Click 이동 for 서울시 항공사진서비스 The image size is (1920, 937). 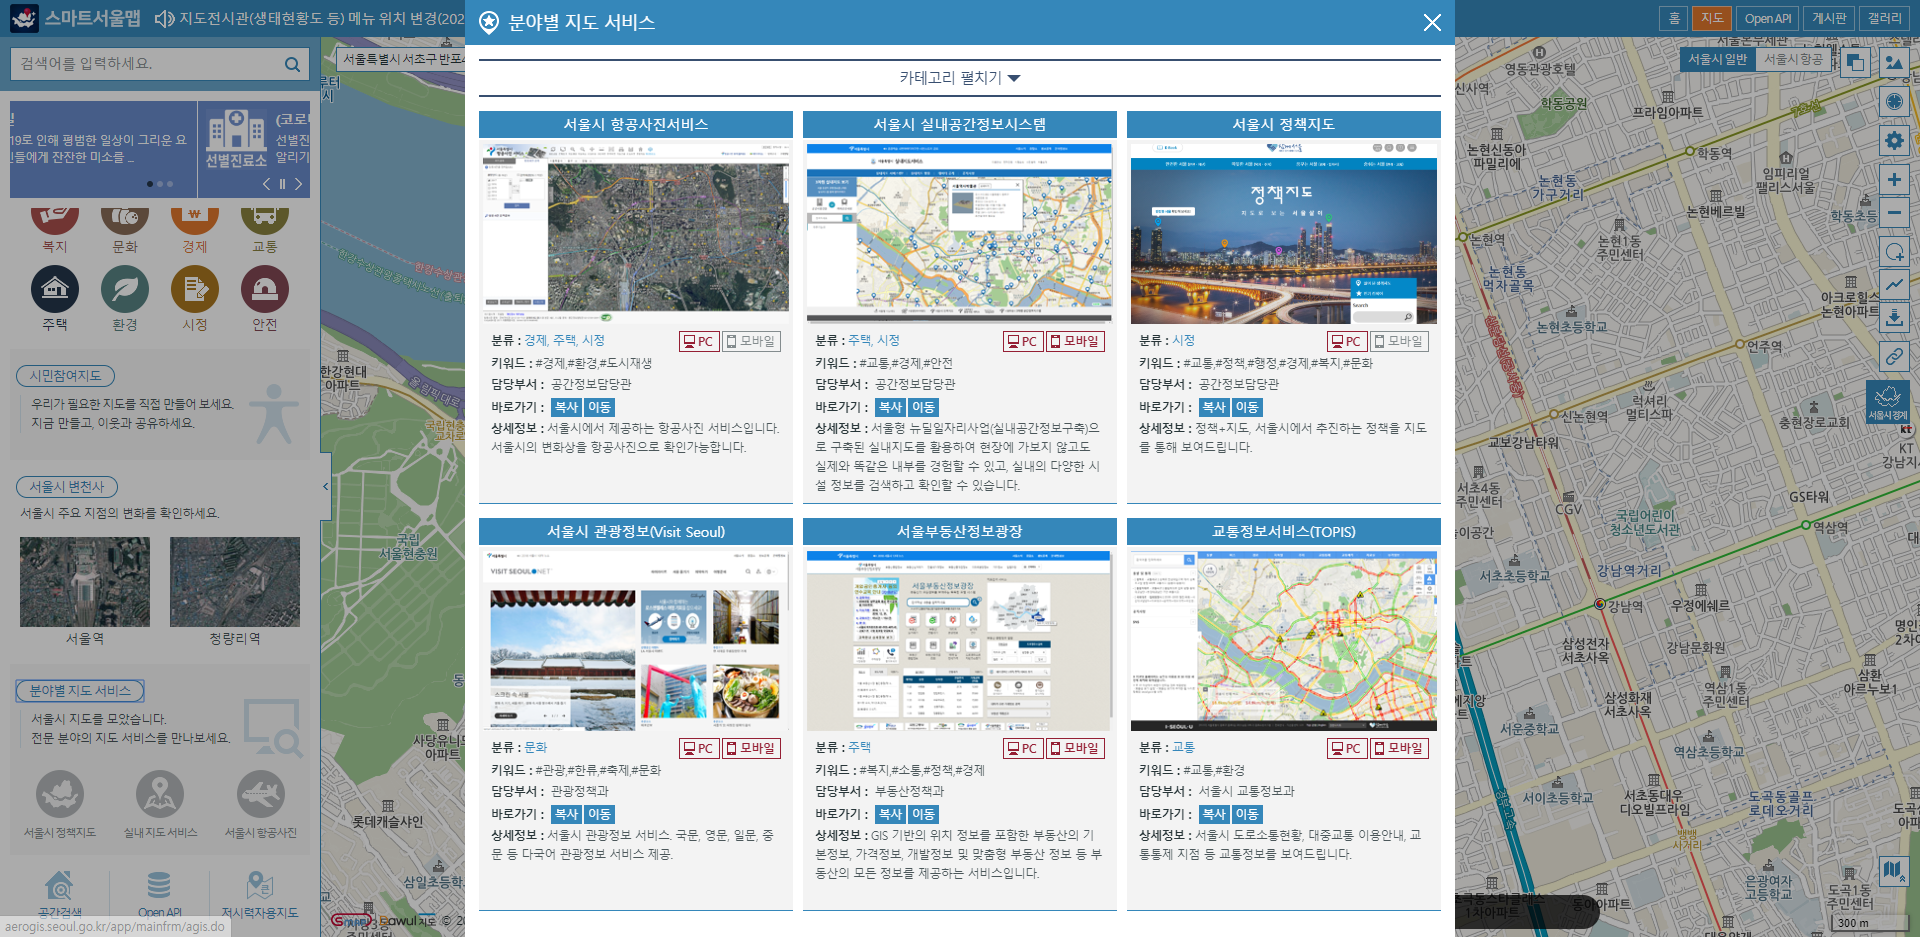click(x=599, y=407)
